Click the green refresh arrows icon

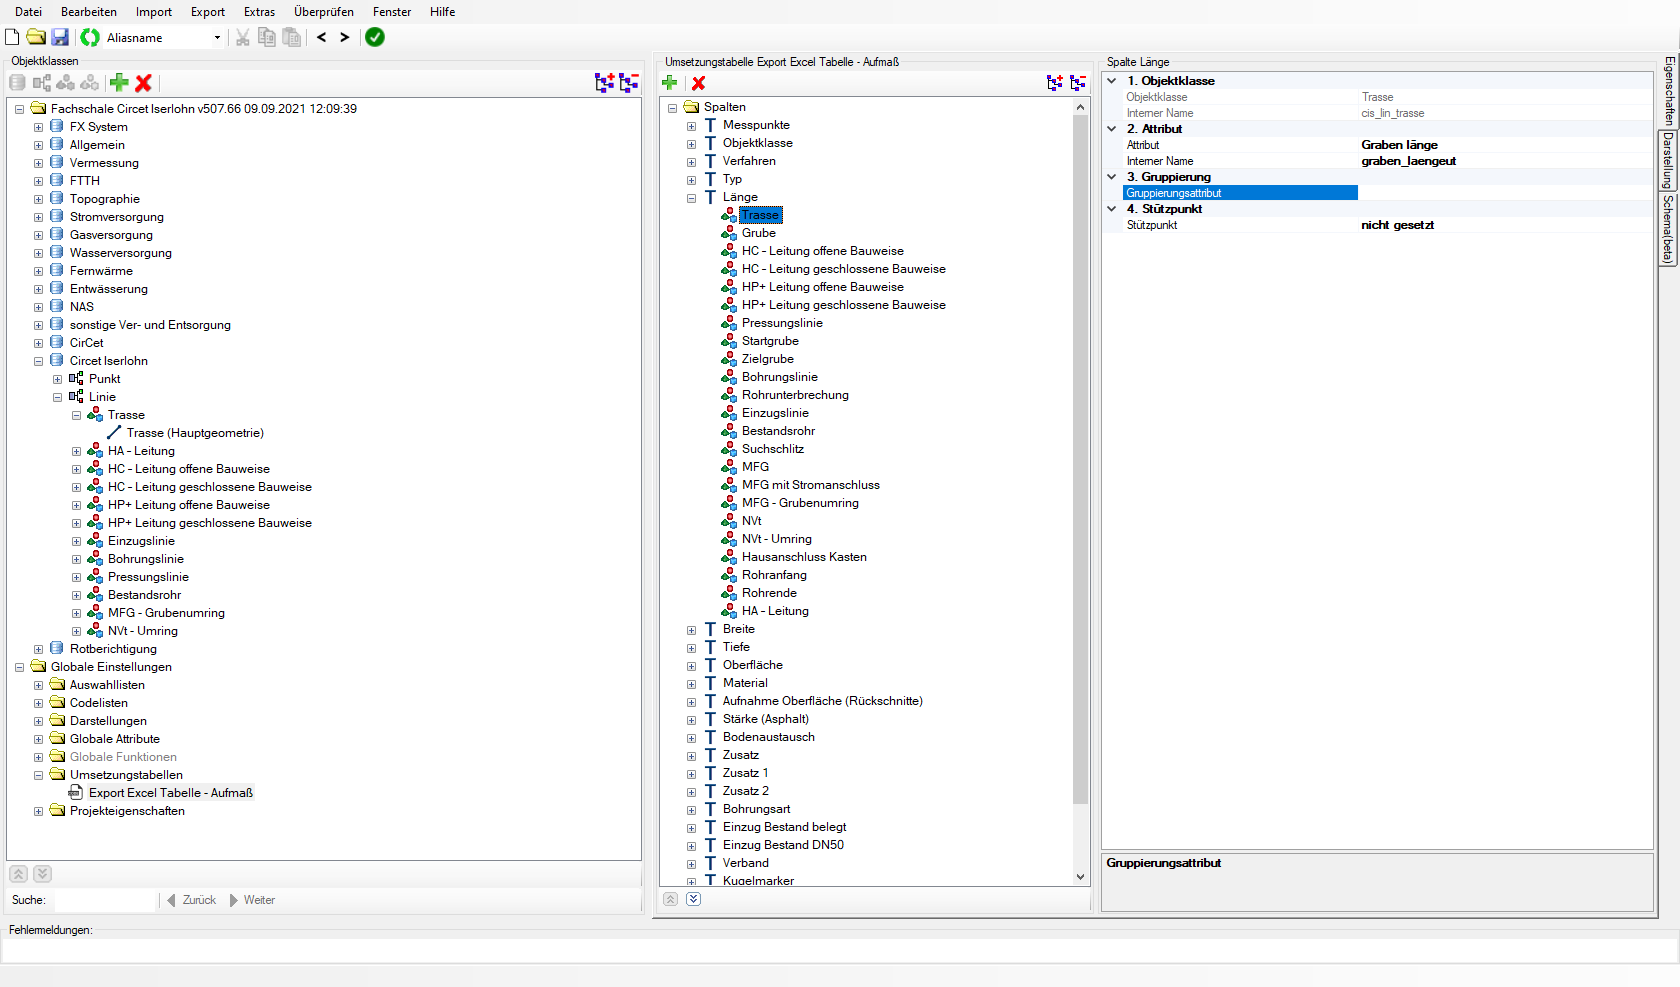[x=90, y=37]
